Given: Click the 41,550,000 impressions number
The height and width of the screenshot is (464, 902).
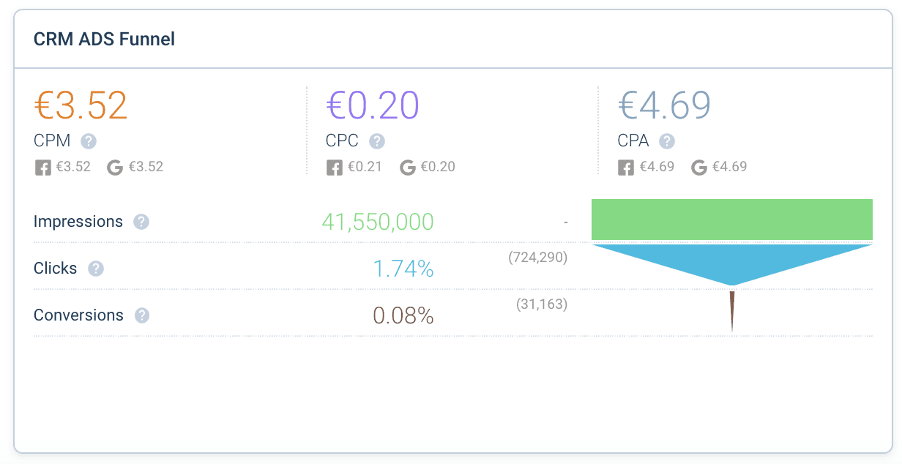Looking at the screenshot, I should 378,222.
